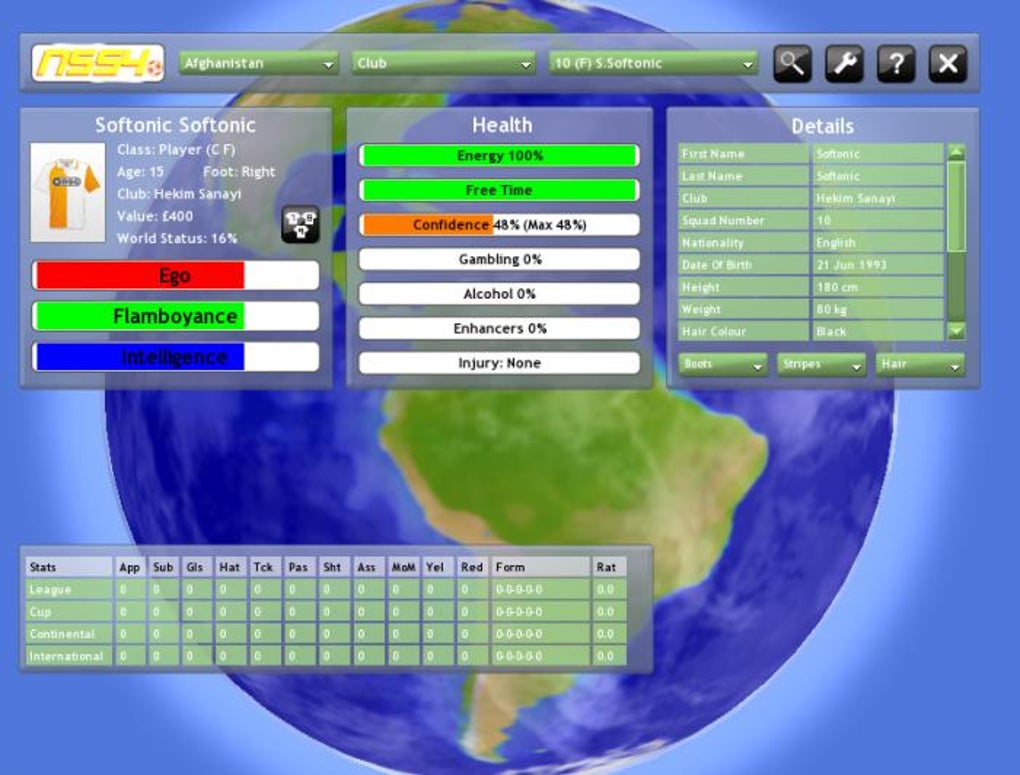Click the Gls column header
This screenshot has height=775, width=1020.
[x=197, y=567]
